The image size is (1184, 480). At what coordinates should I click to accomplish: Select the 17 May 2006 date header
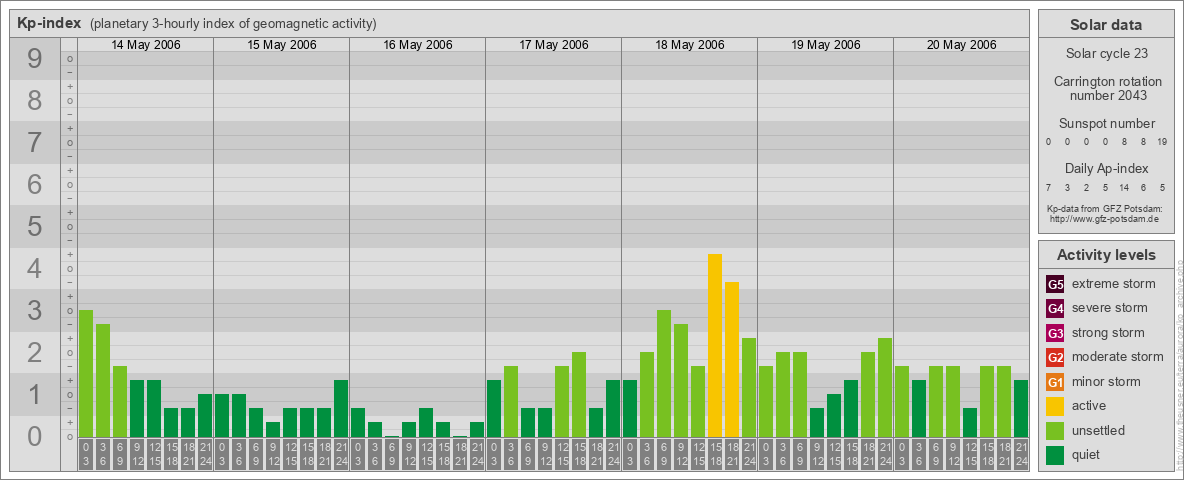pos(554,45)
